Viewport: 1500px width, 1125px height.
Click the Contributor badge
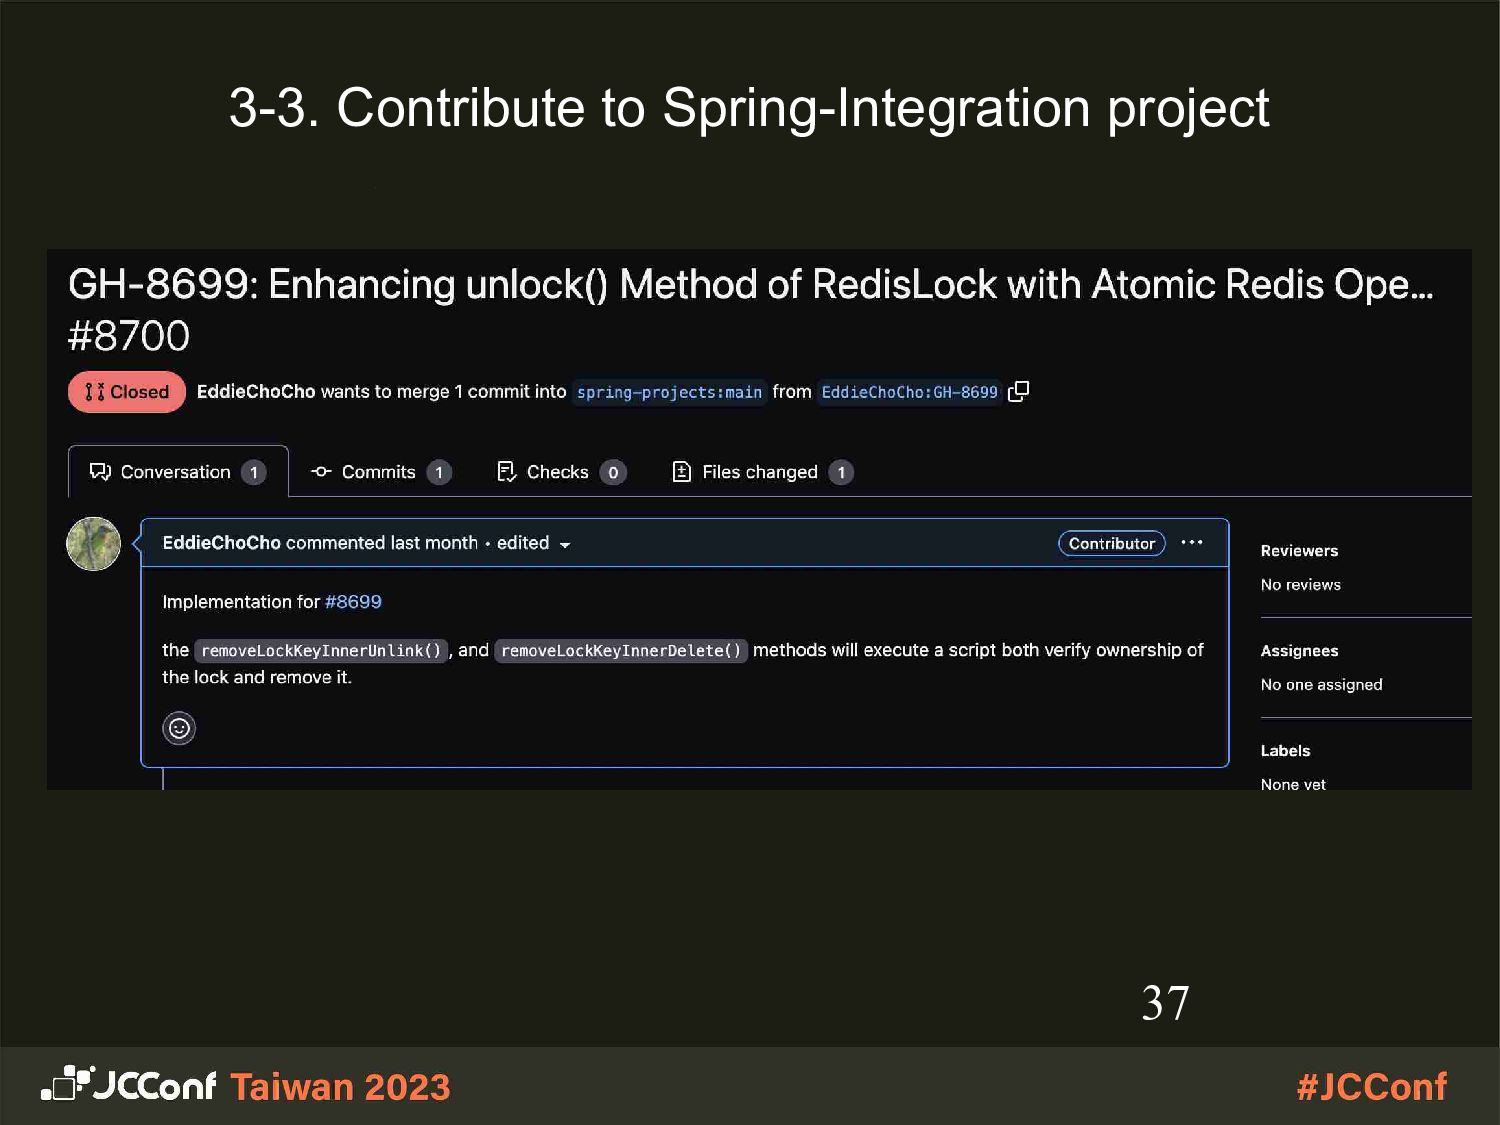[x=1111, y=543]
